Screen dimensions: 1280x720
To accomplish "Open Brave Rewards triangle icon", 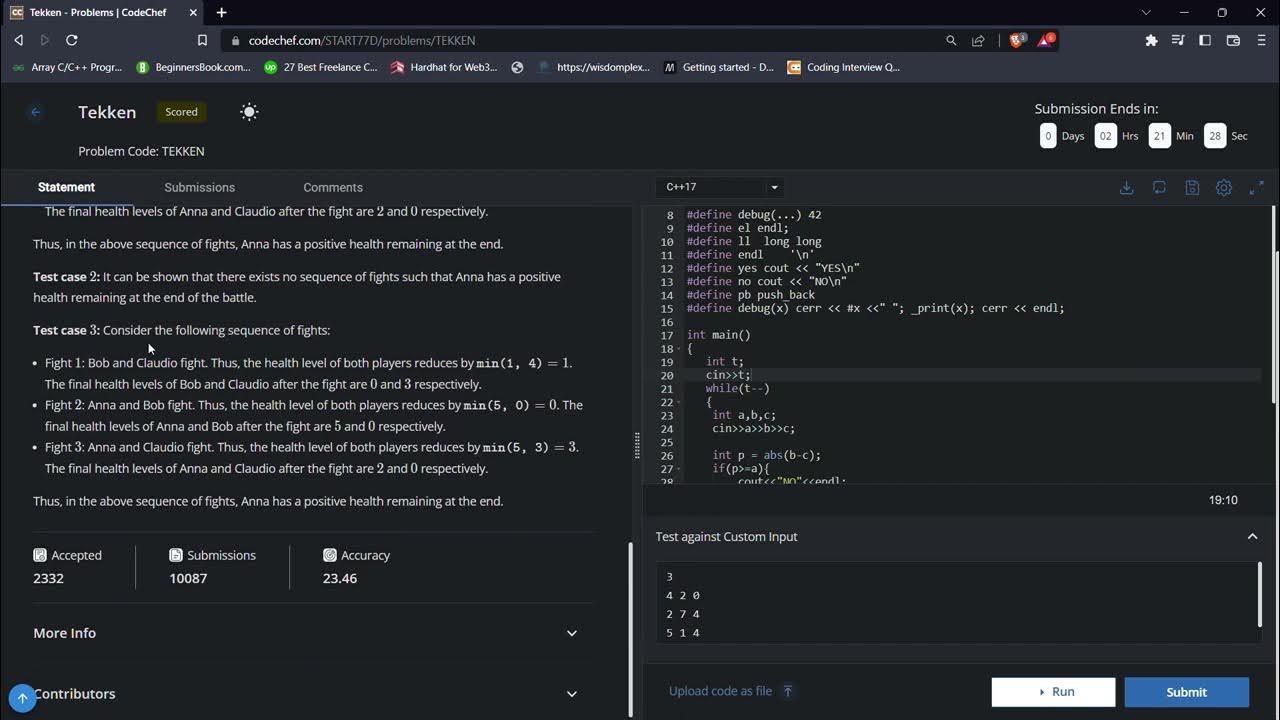I will pos(1046,40).
